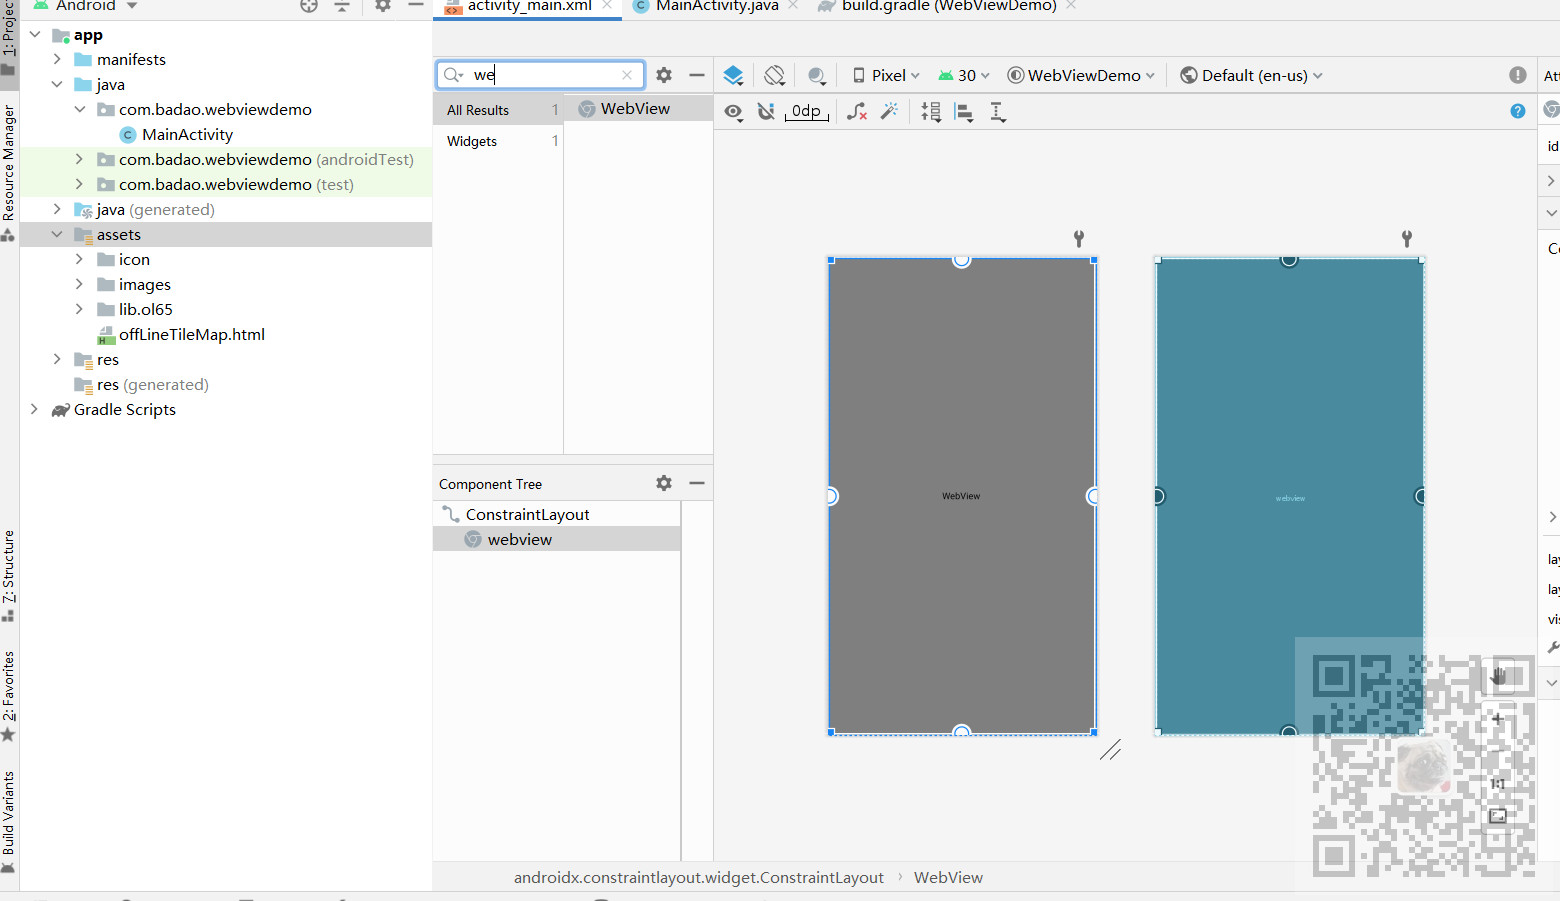This screenshot has height=901, width=1560.
Task: Toggle the View Options eye icon
Action: [x=733, y=112]
